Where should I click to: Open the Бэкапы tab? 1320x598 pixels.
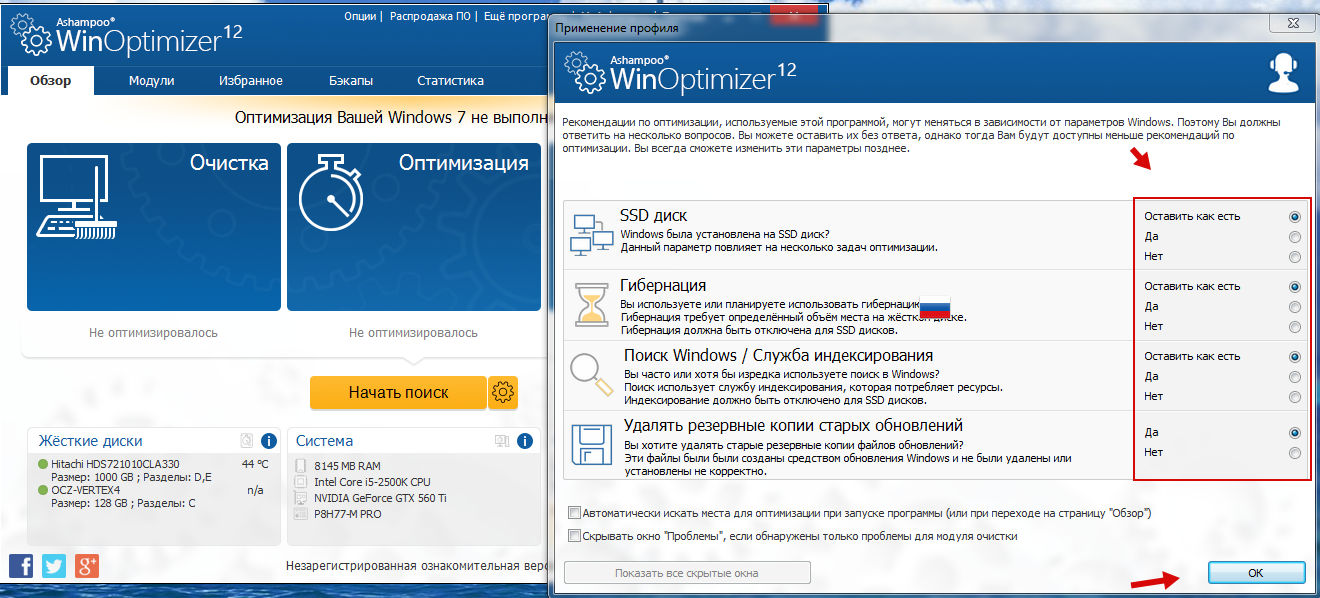coord(351,81)
